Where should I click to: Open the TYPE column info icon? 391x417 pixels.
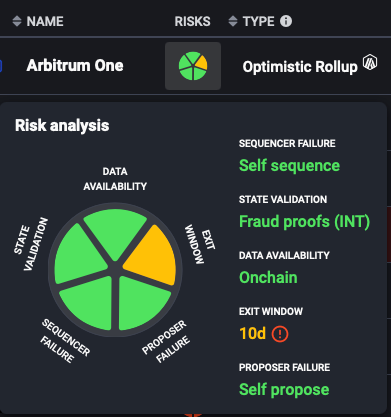click(x=286, y=21)
